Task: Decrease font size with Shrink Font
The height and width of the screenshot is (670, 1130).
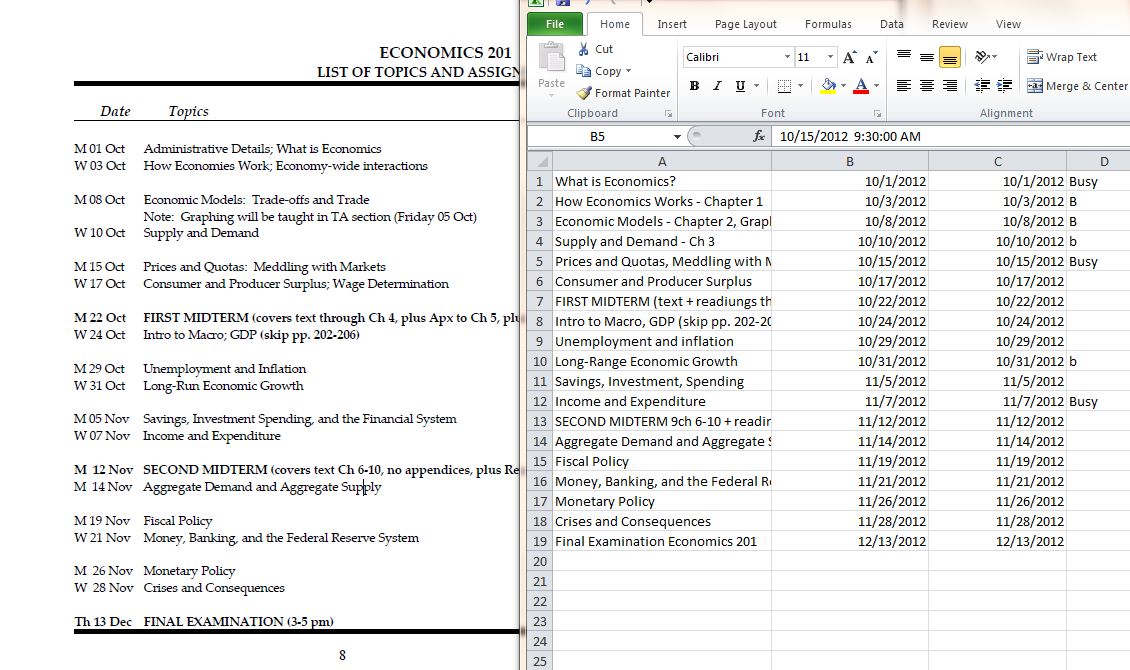Action: coord(871,58)
